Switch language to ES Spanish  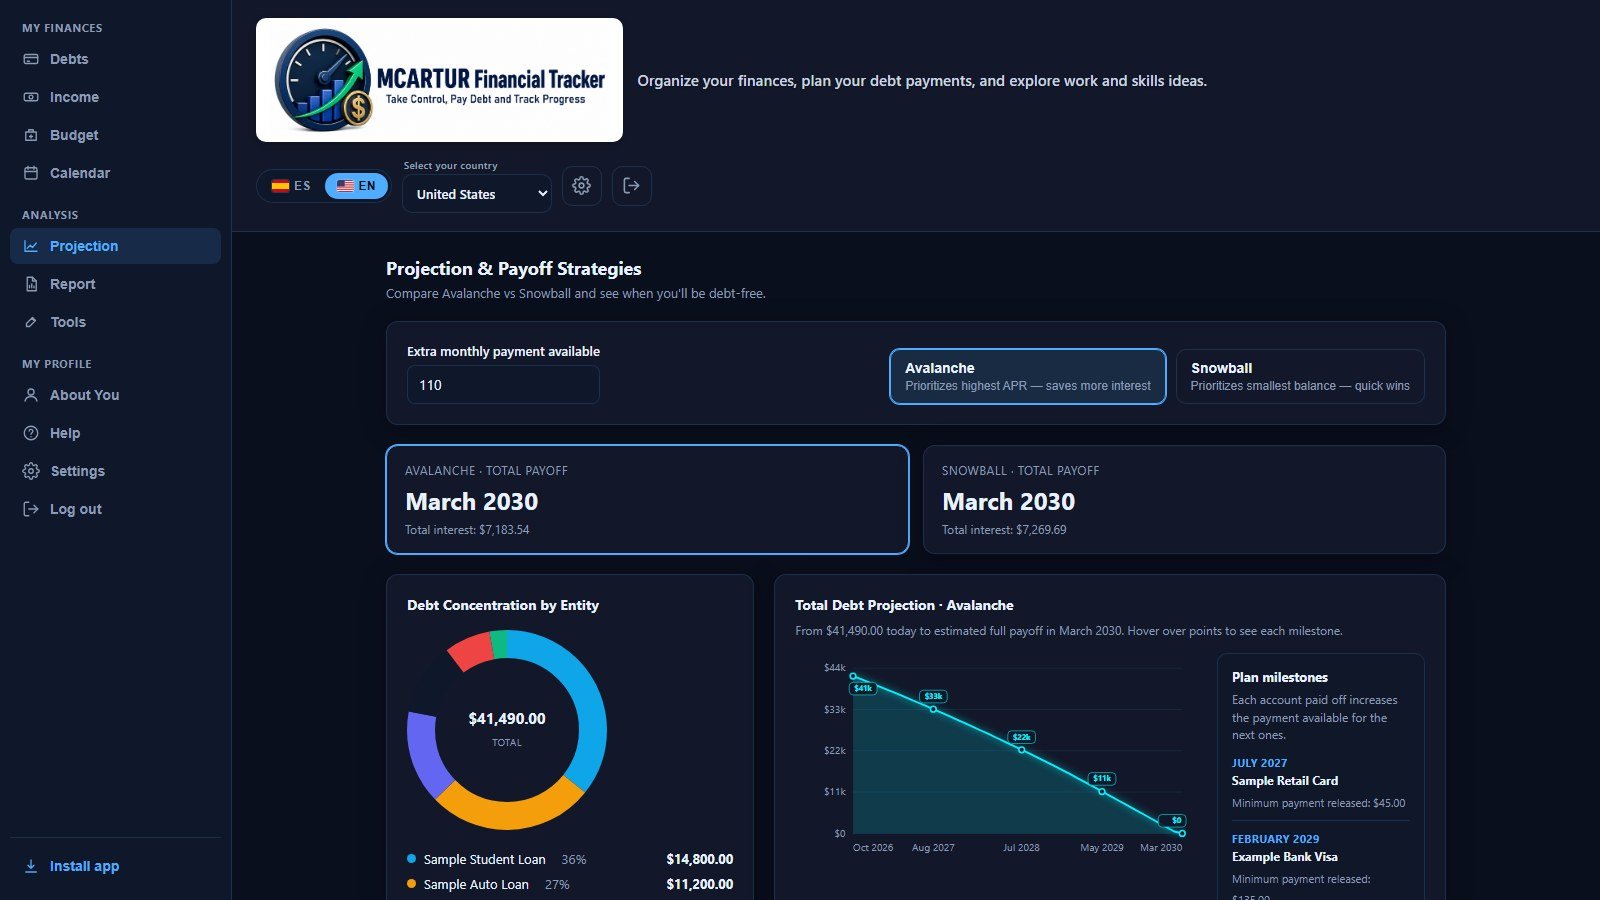point(291,186)
